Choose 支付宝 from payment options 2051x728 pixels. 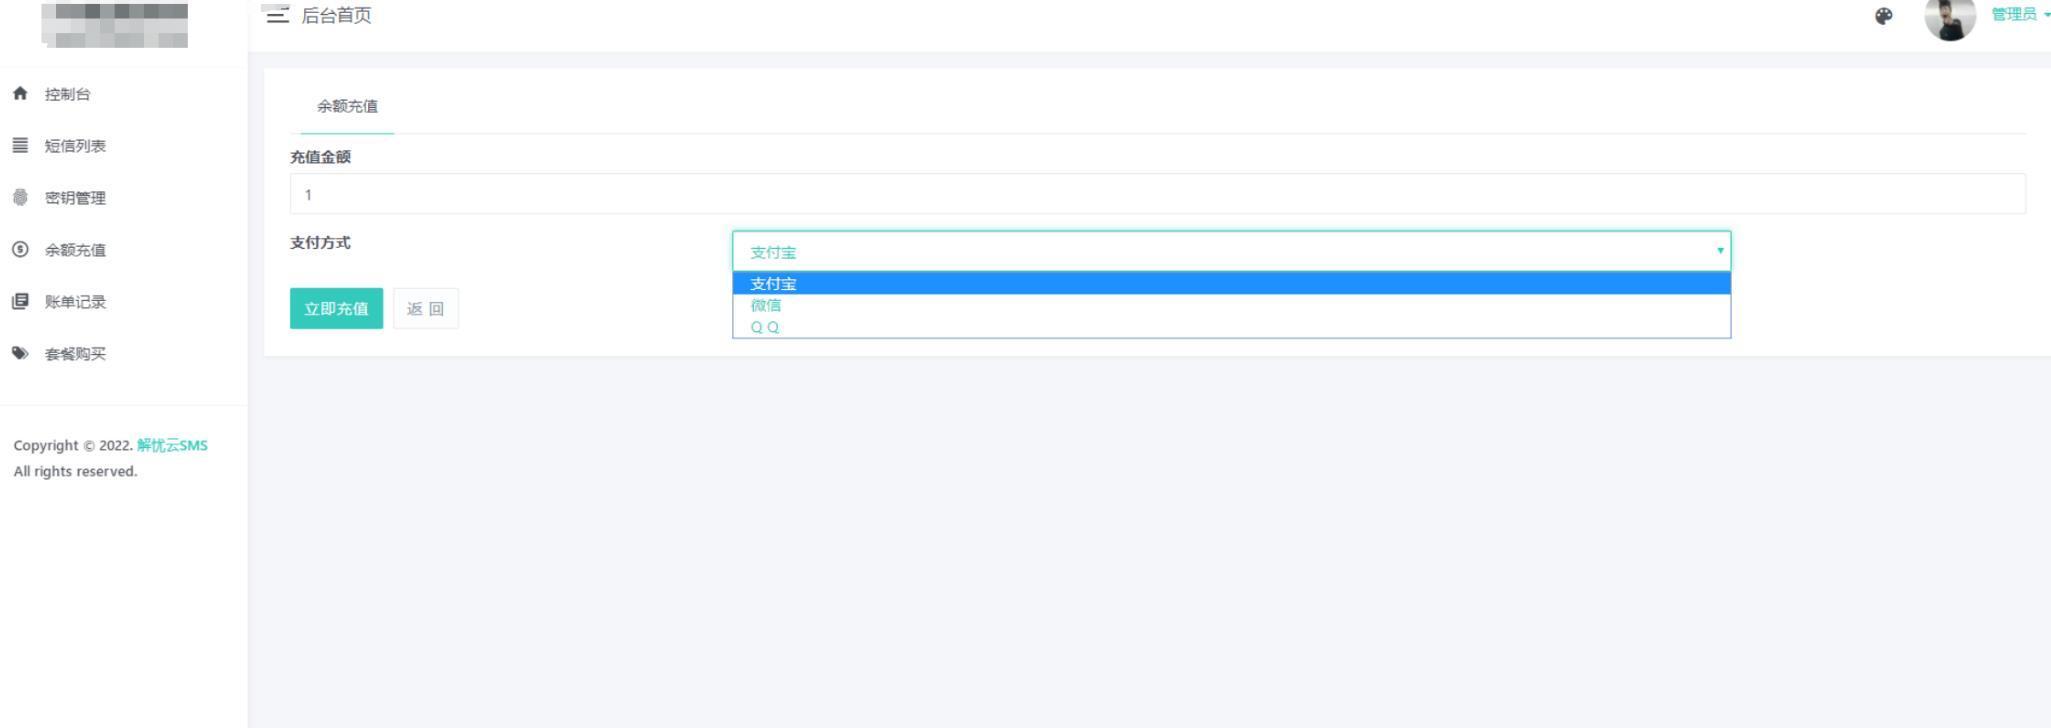[x=1231, y=283]
